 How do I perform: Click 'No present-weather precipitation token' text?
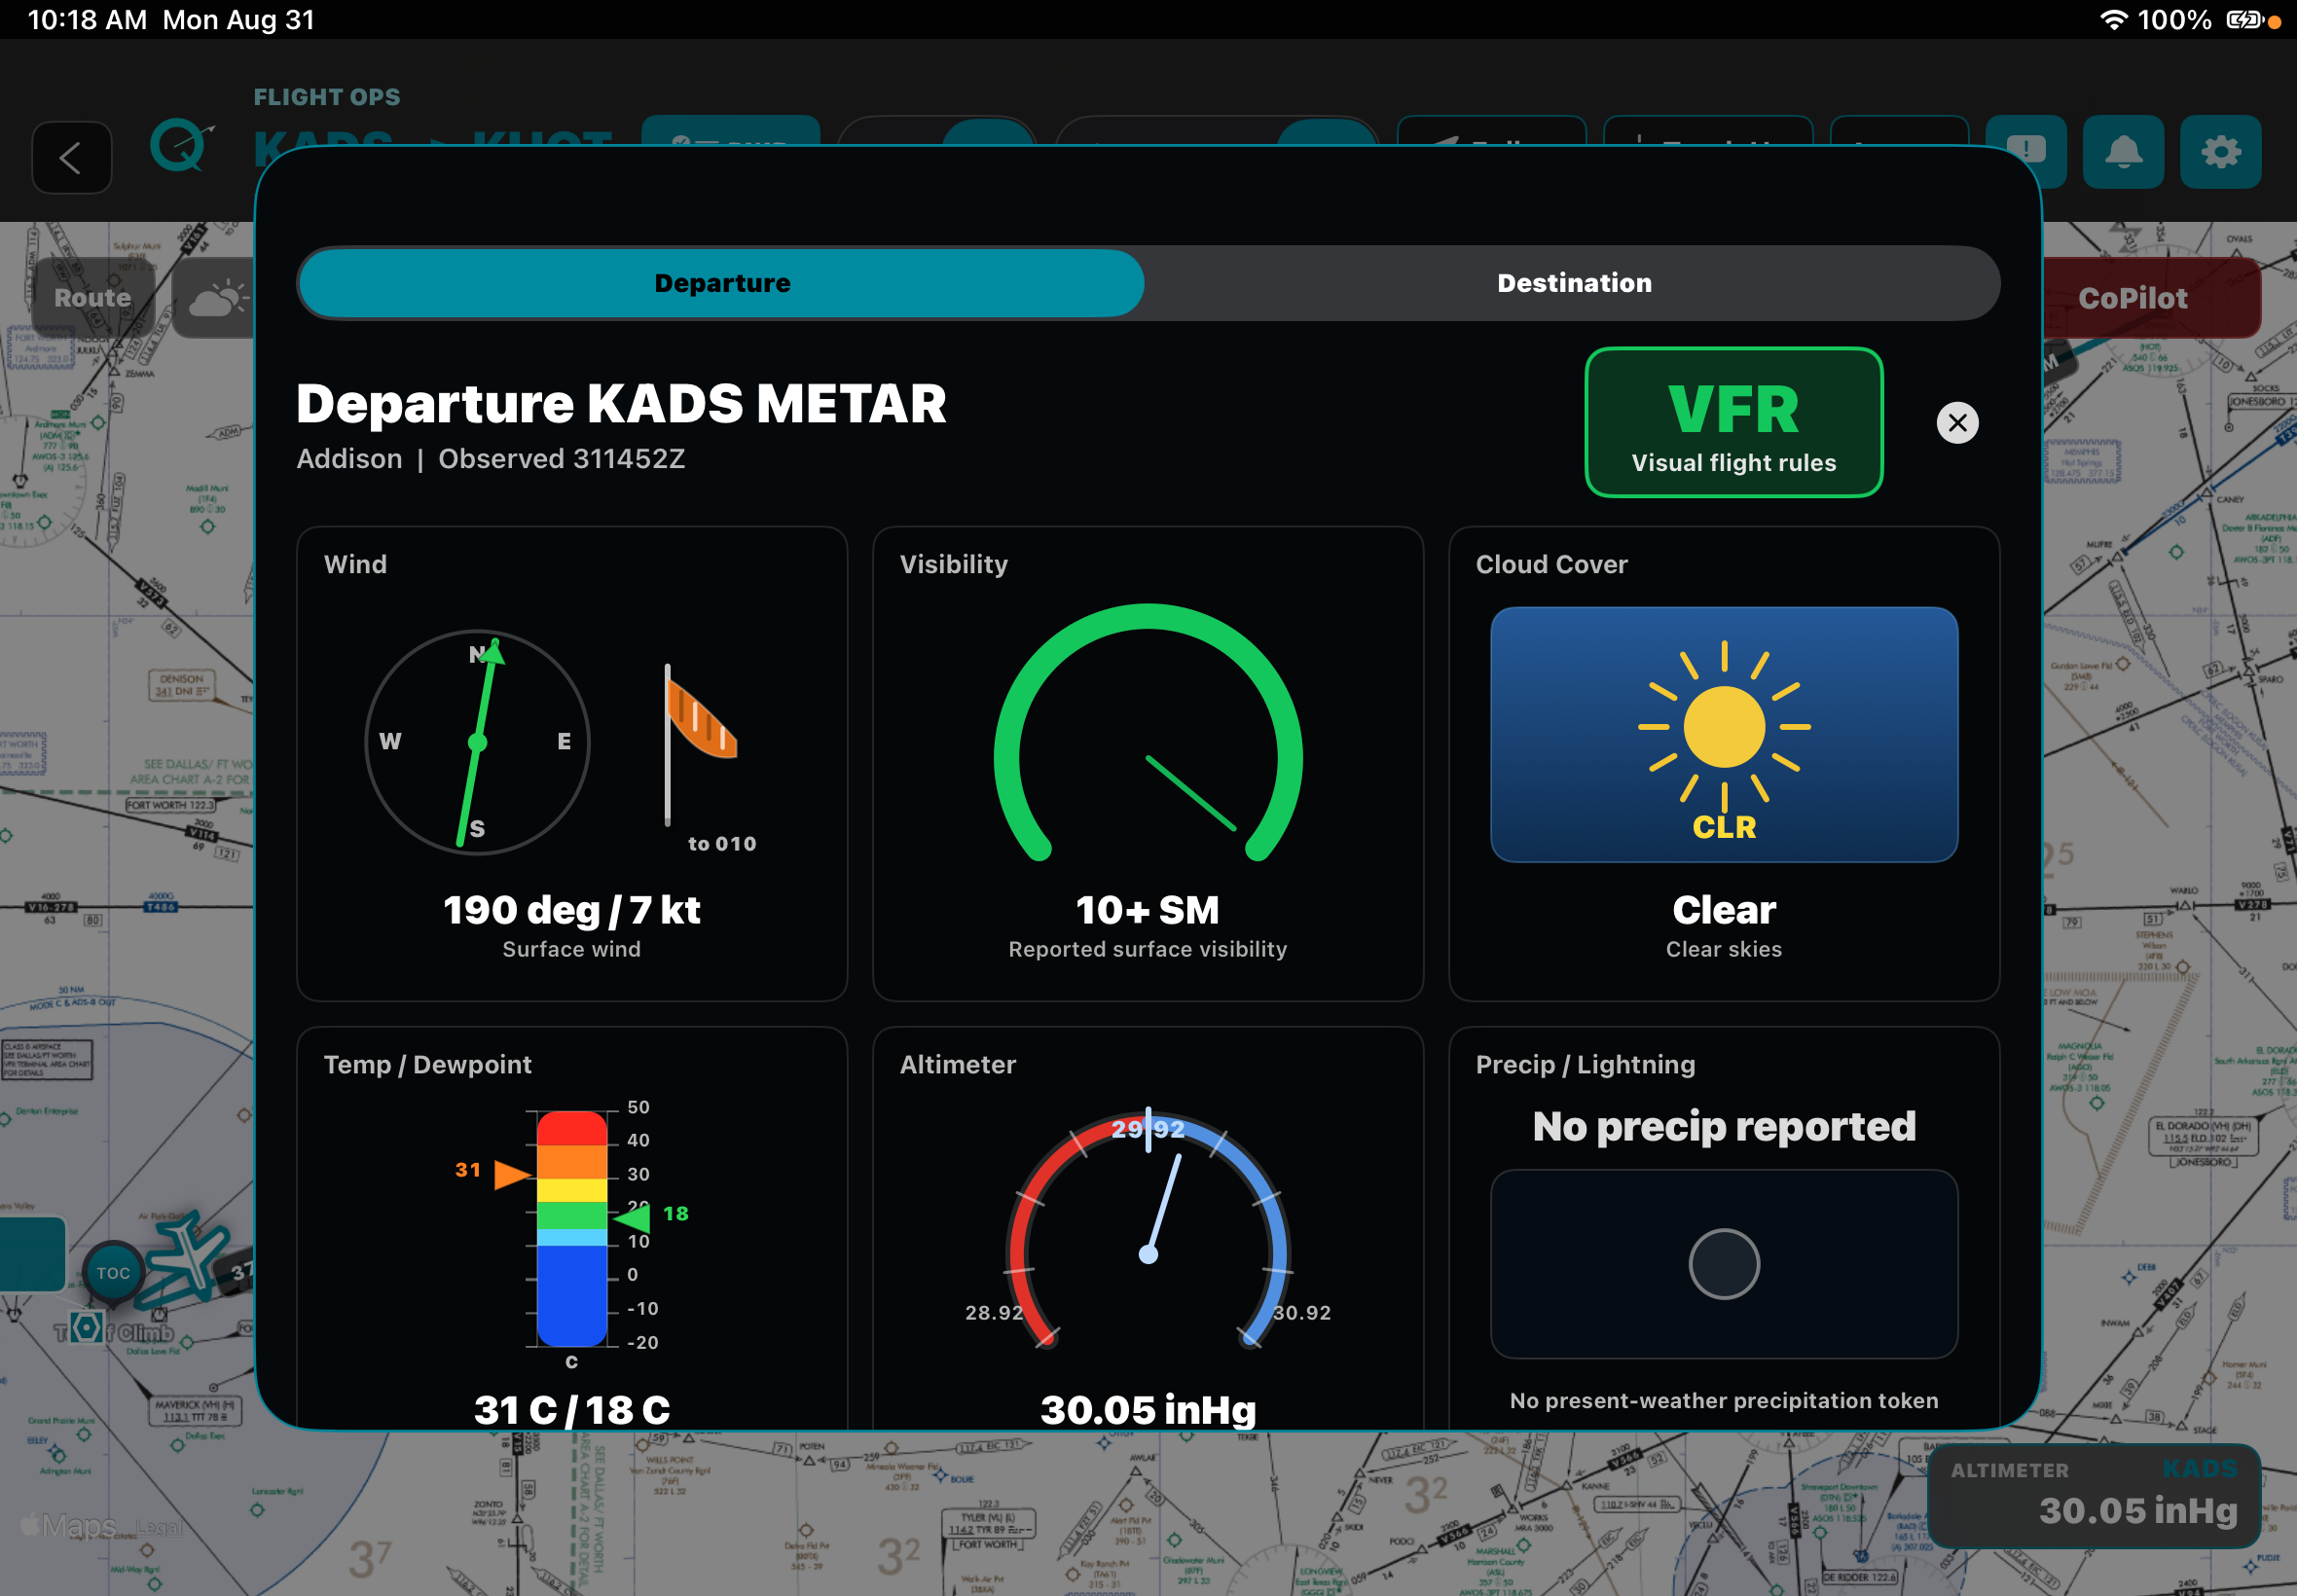tap(1723, 1401)
